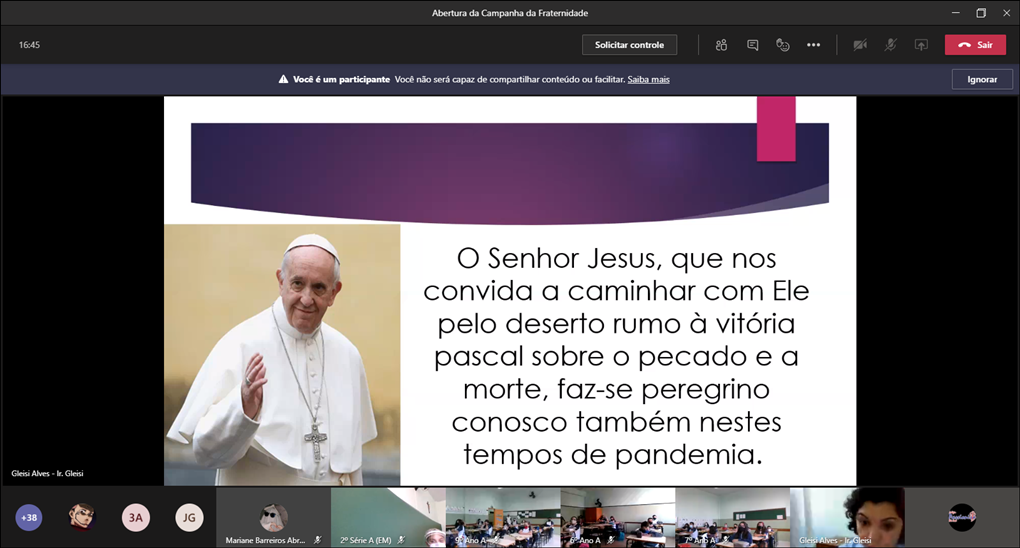Screen dimensions: 1020x548
Task: Expand the +38 additional participants list
Action: pos(29,517)
